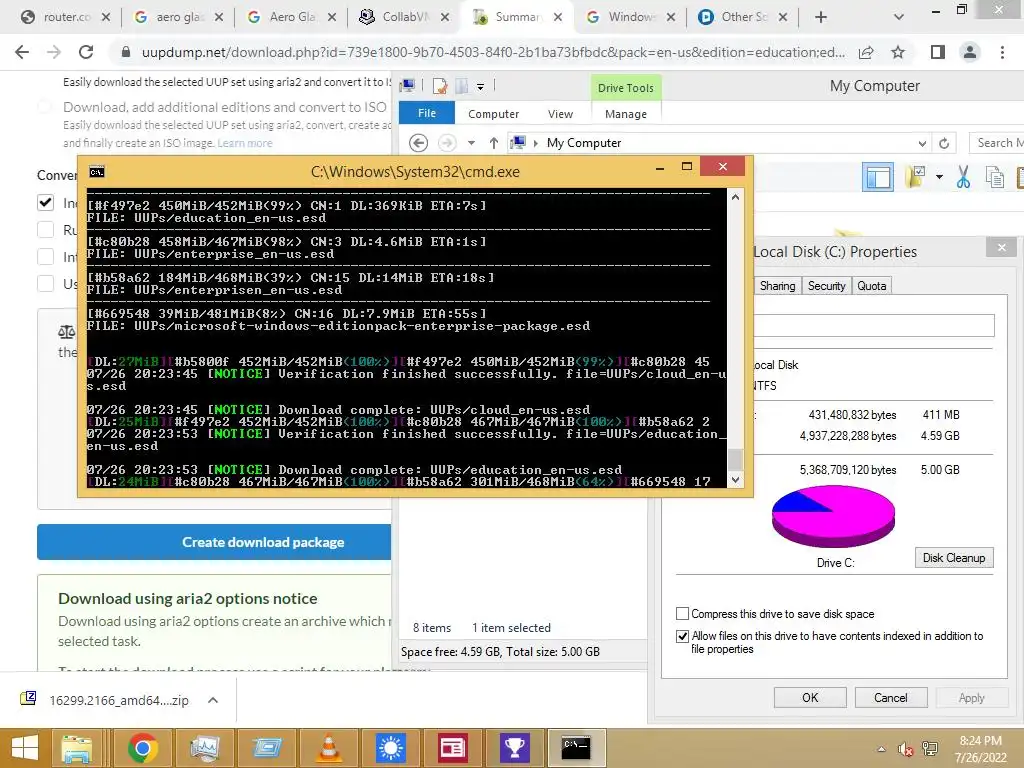
Task: Close the router.co tab
Action: point(106,18)
